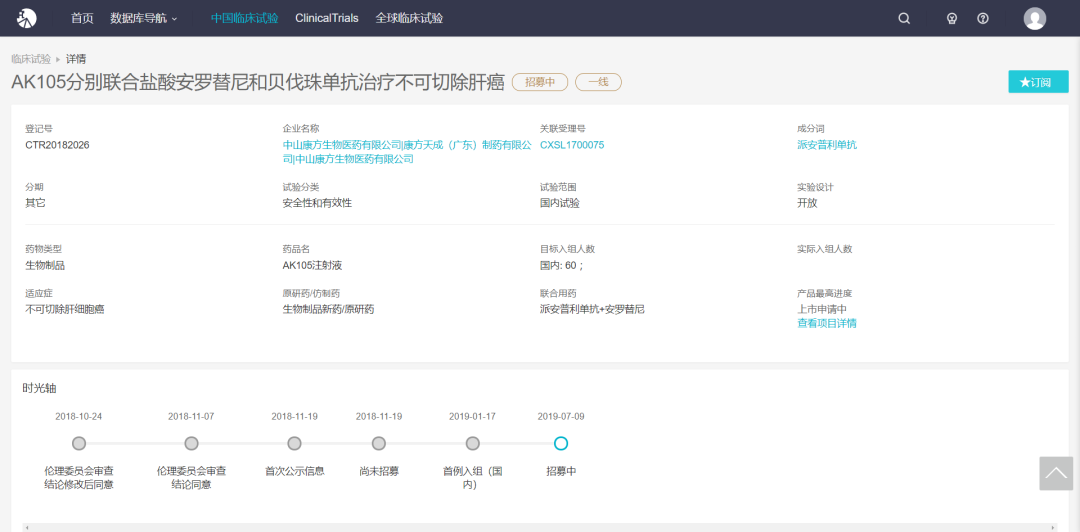This screenshot has height=532, width=1080.
Task: Click the AK105注射液 drug name
Action: [x=311, y=265]
